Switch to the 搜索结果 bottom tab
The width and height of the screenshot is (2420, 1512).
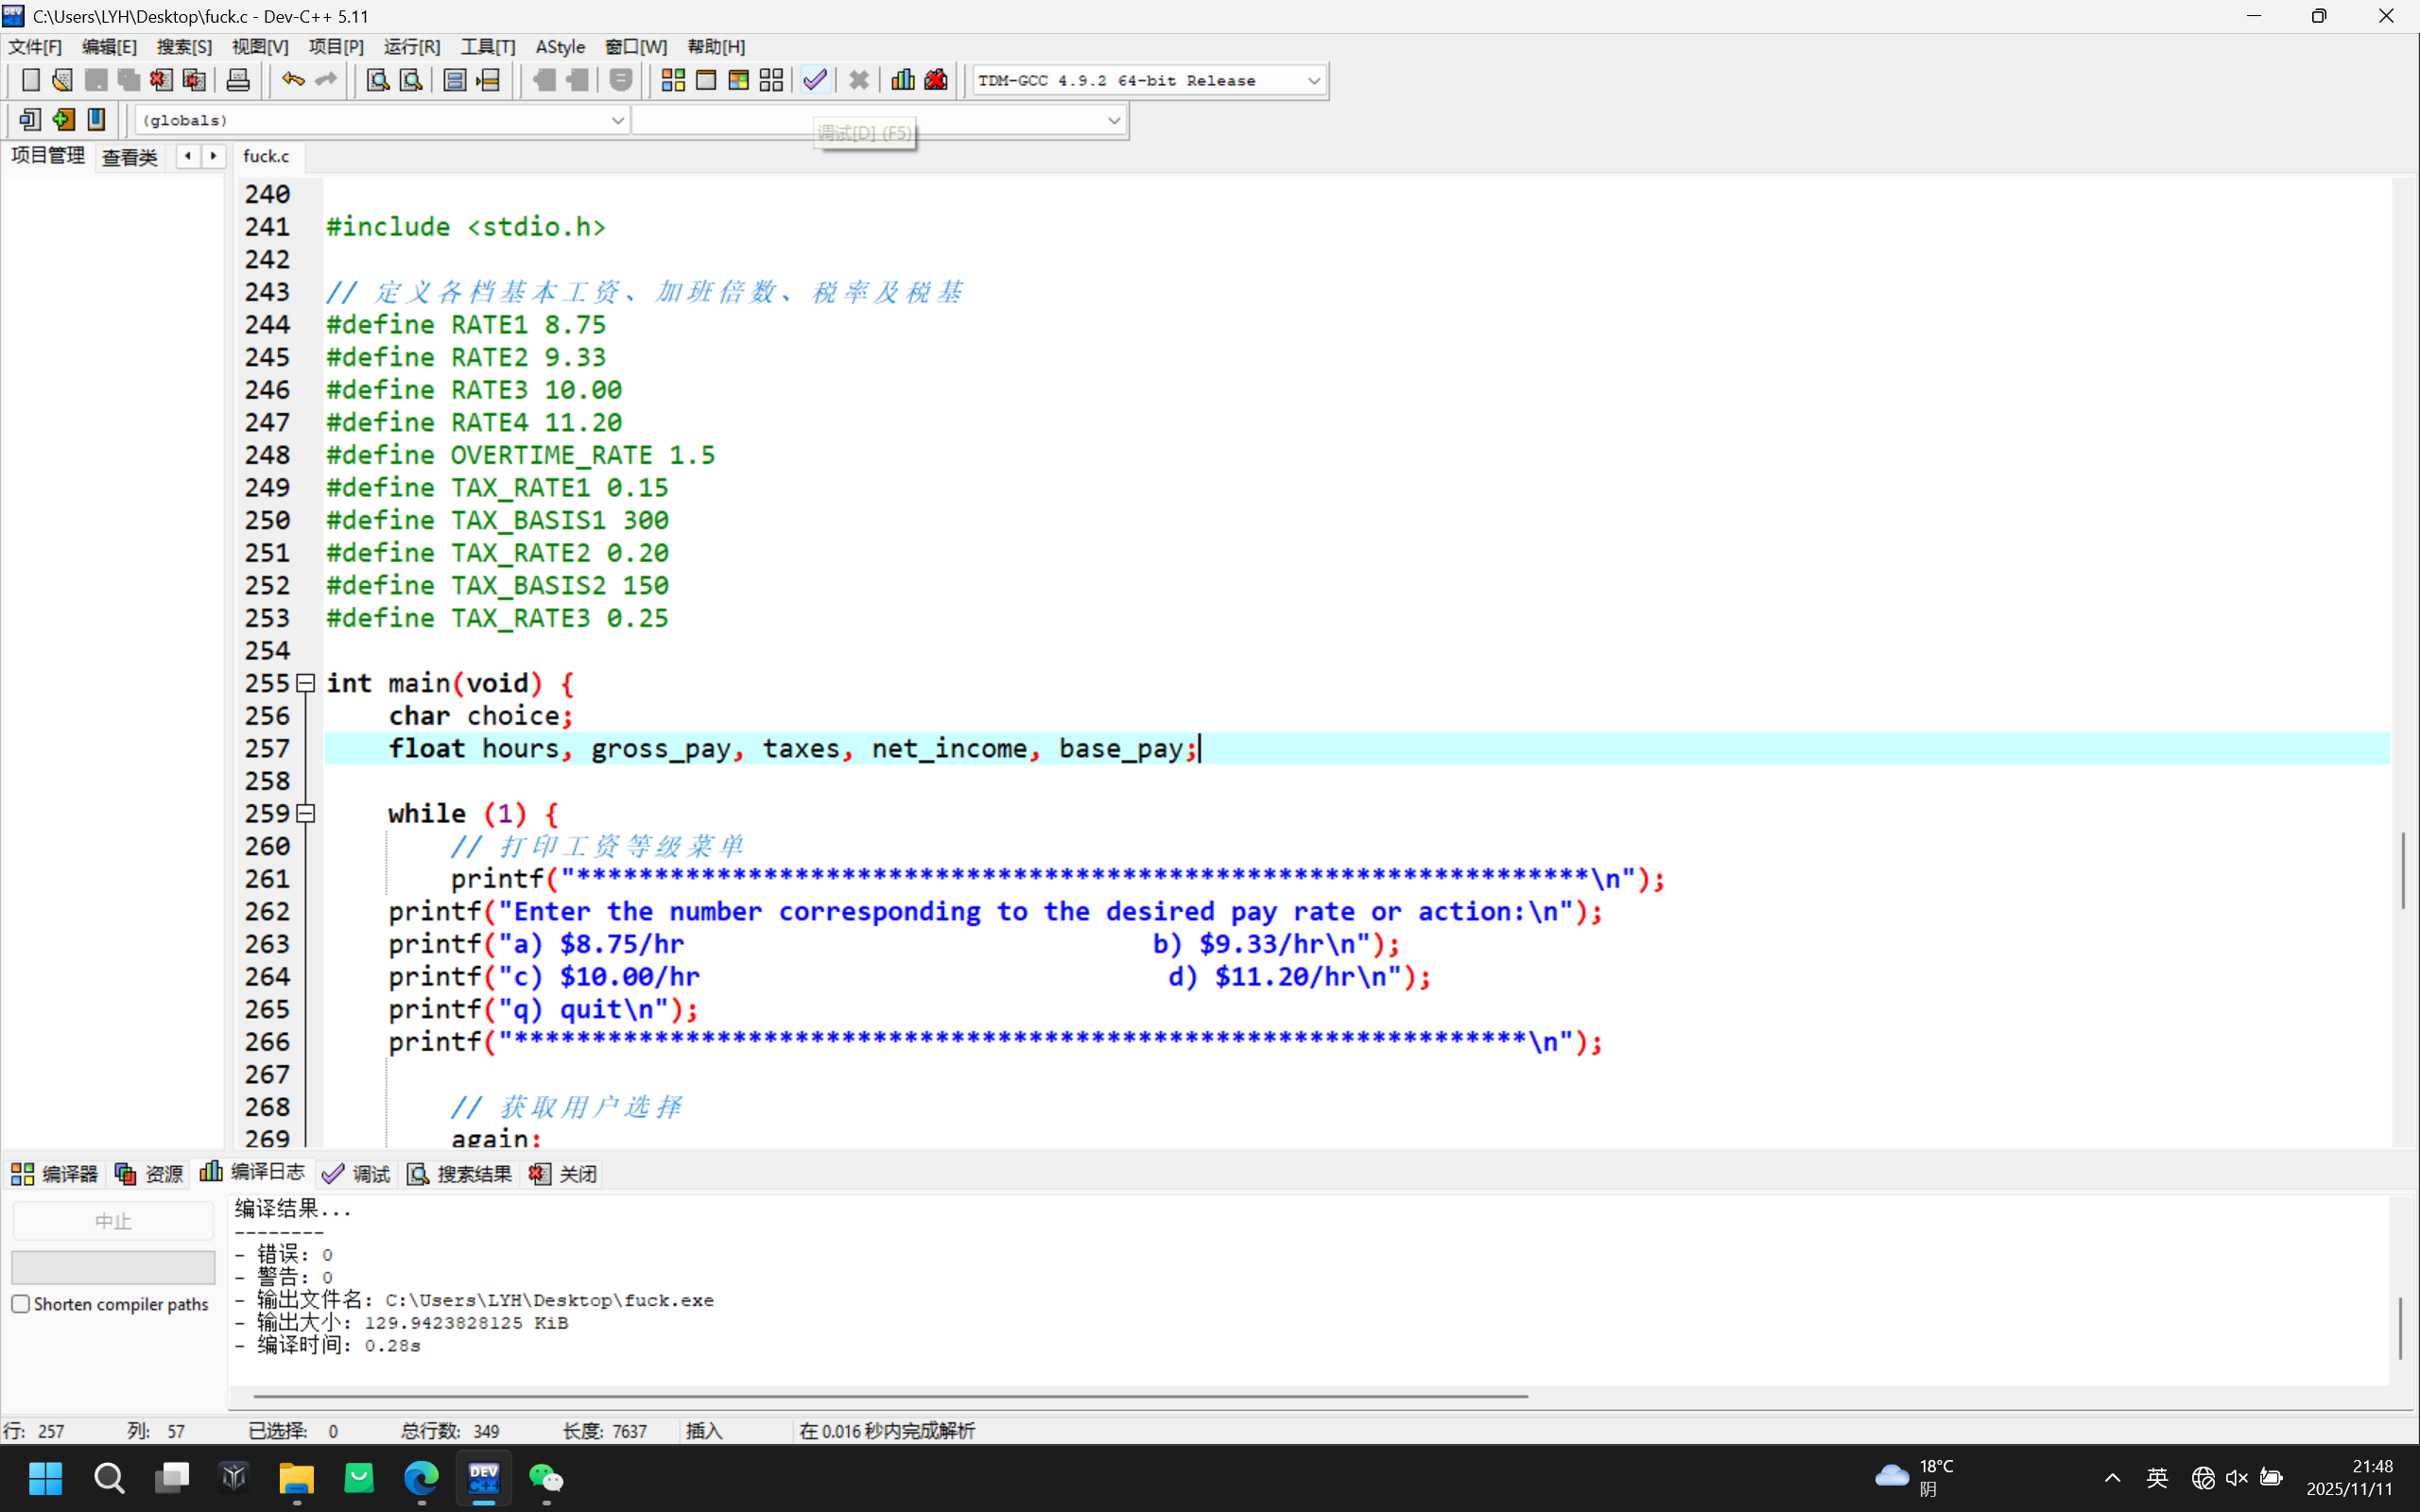(460, 1174)
